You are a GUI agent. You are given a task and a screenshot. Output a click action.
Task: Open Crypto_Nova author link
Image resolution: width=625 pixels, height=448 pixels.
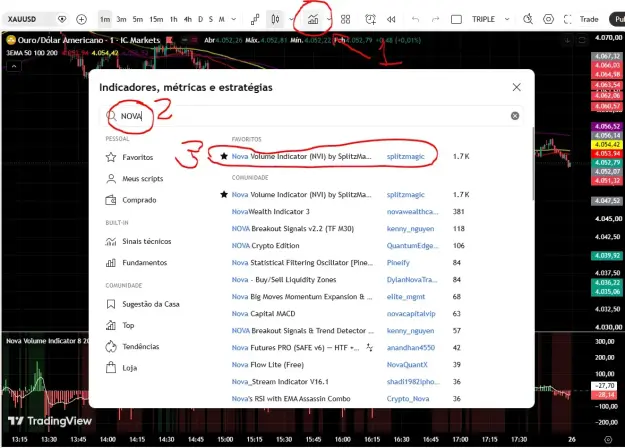[408, 399]
